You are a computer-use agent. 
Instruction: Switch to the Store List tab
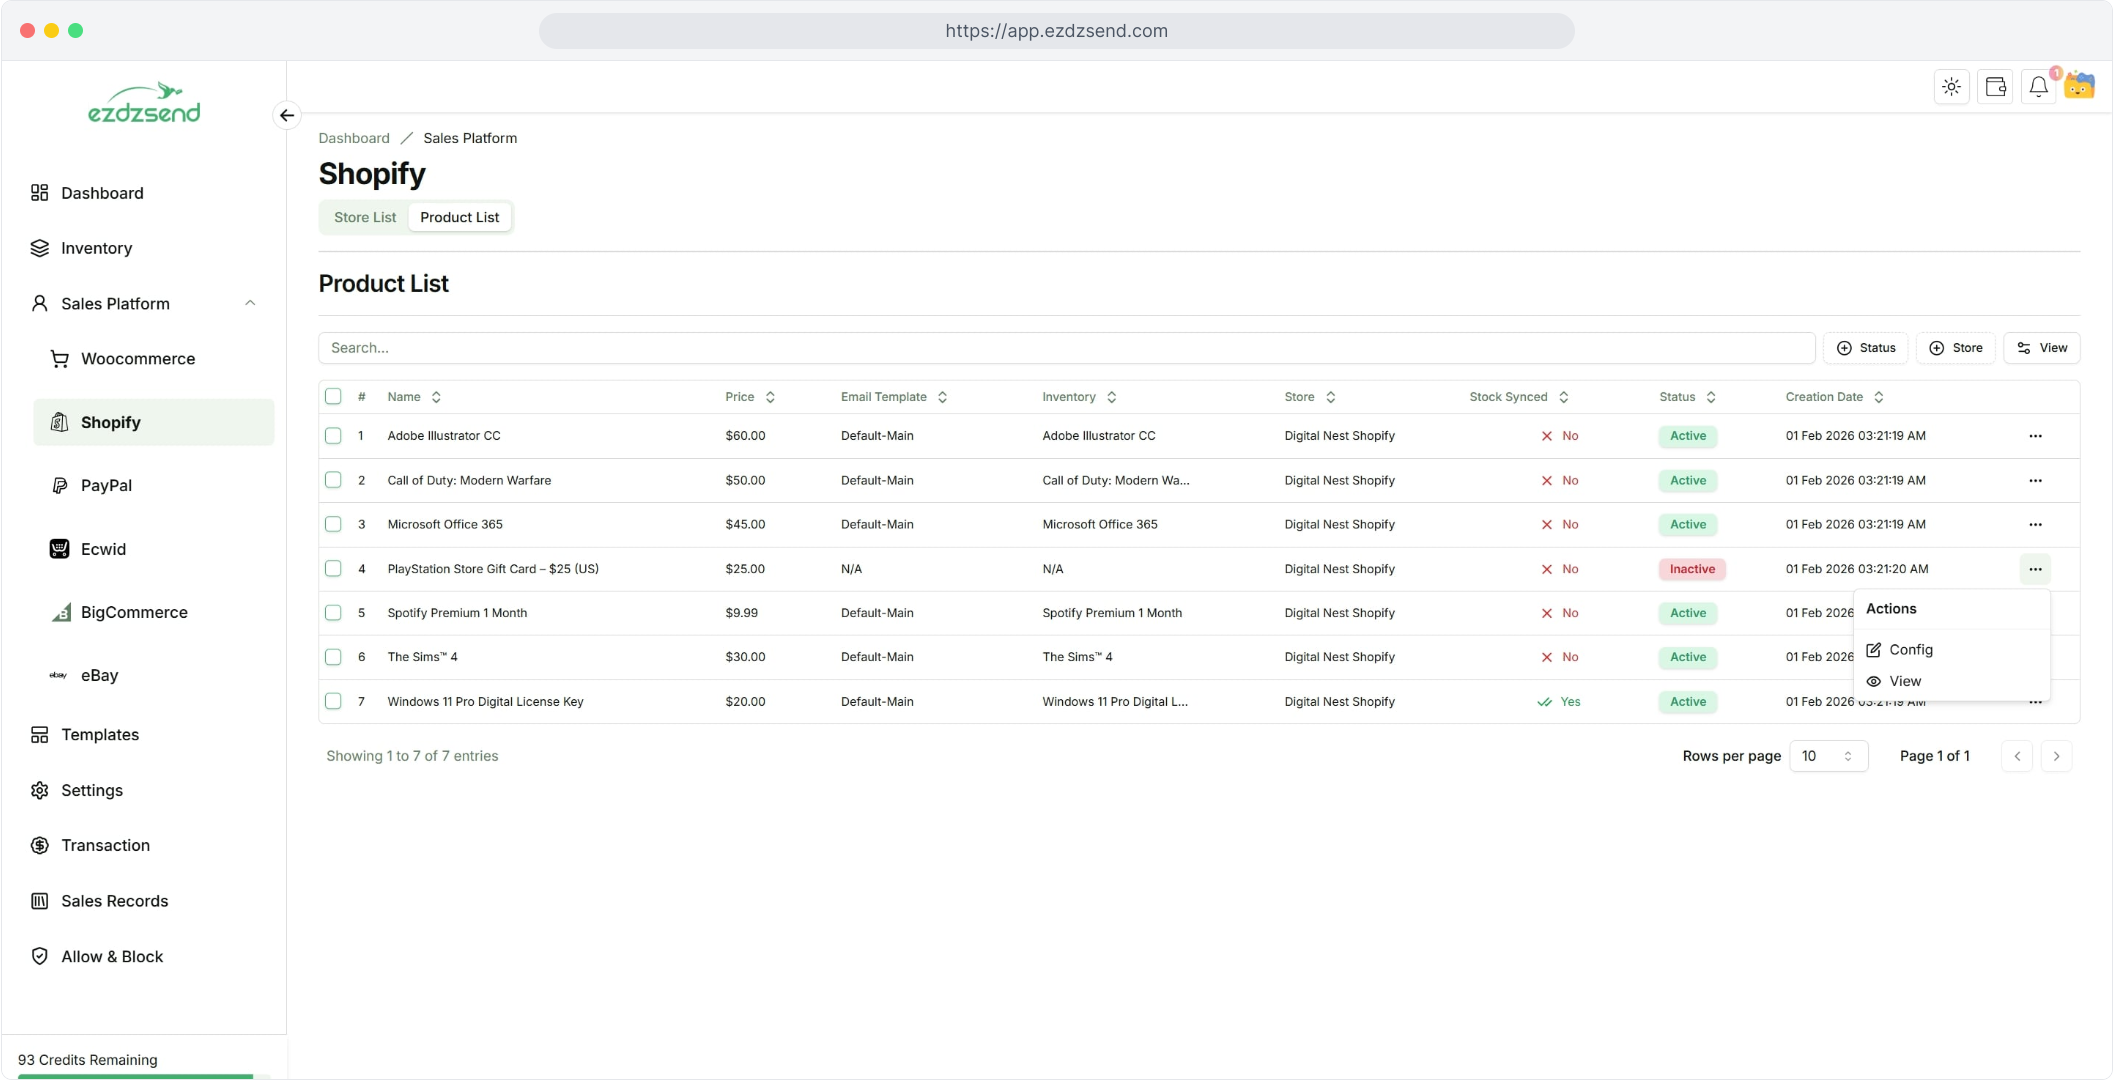point(365,217)
